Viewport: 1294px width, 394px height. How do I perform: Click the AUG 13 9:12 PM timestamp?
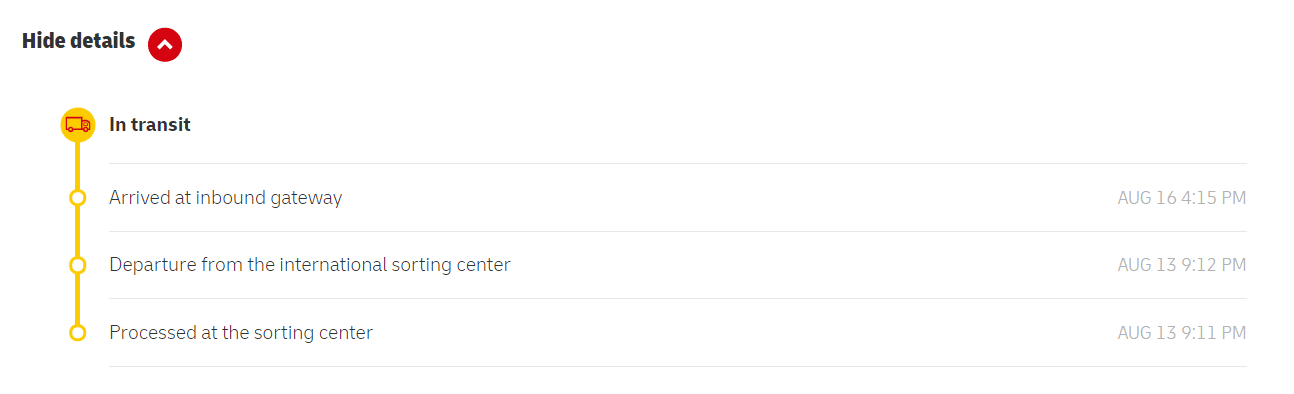1182,265
